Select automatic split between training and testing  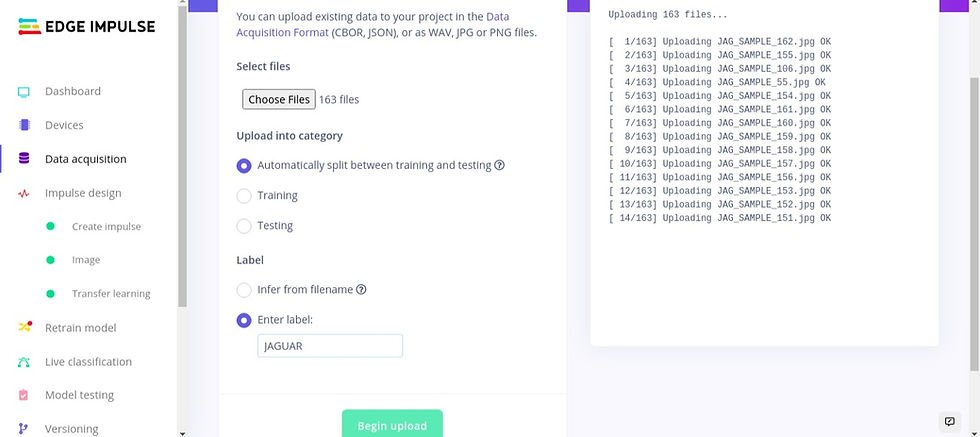pos(244,166)
